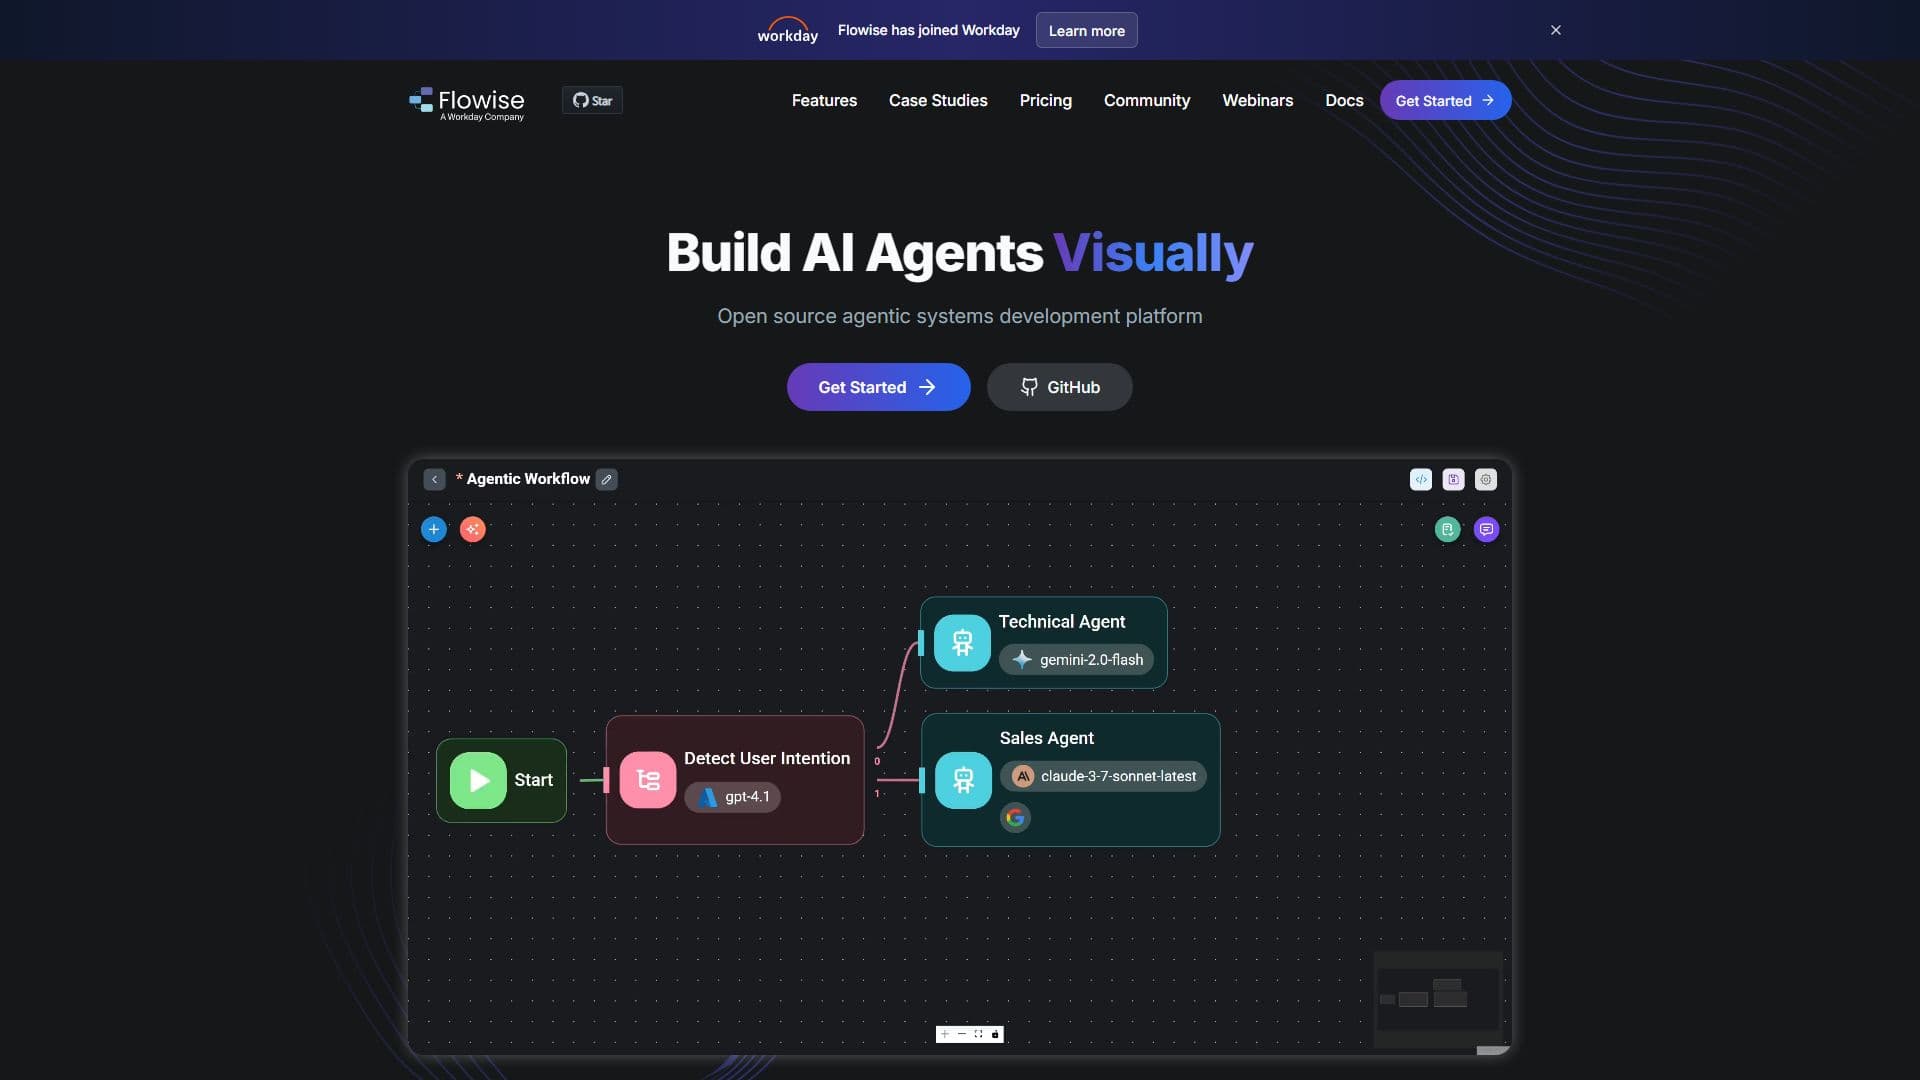Click the canvas minimap thumbnail
Image resolution: width=1920 pixels, height=1080 pixels.
(x=1438, y=998)
